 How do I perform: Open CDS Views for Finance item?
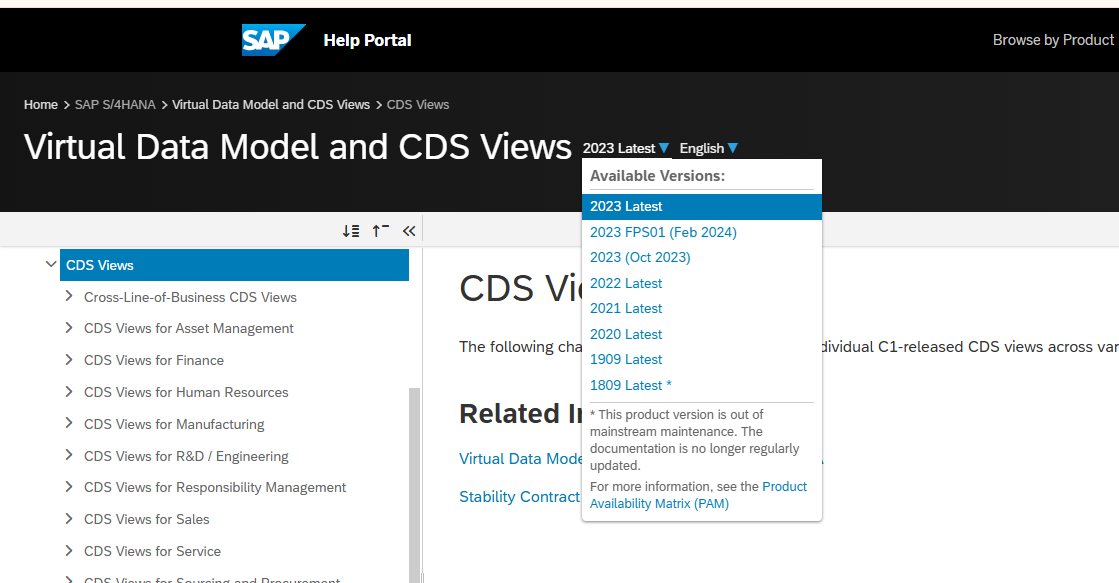[153, 360]
